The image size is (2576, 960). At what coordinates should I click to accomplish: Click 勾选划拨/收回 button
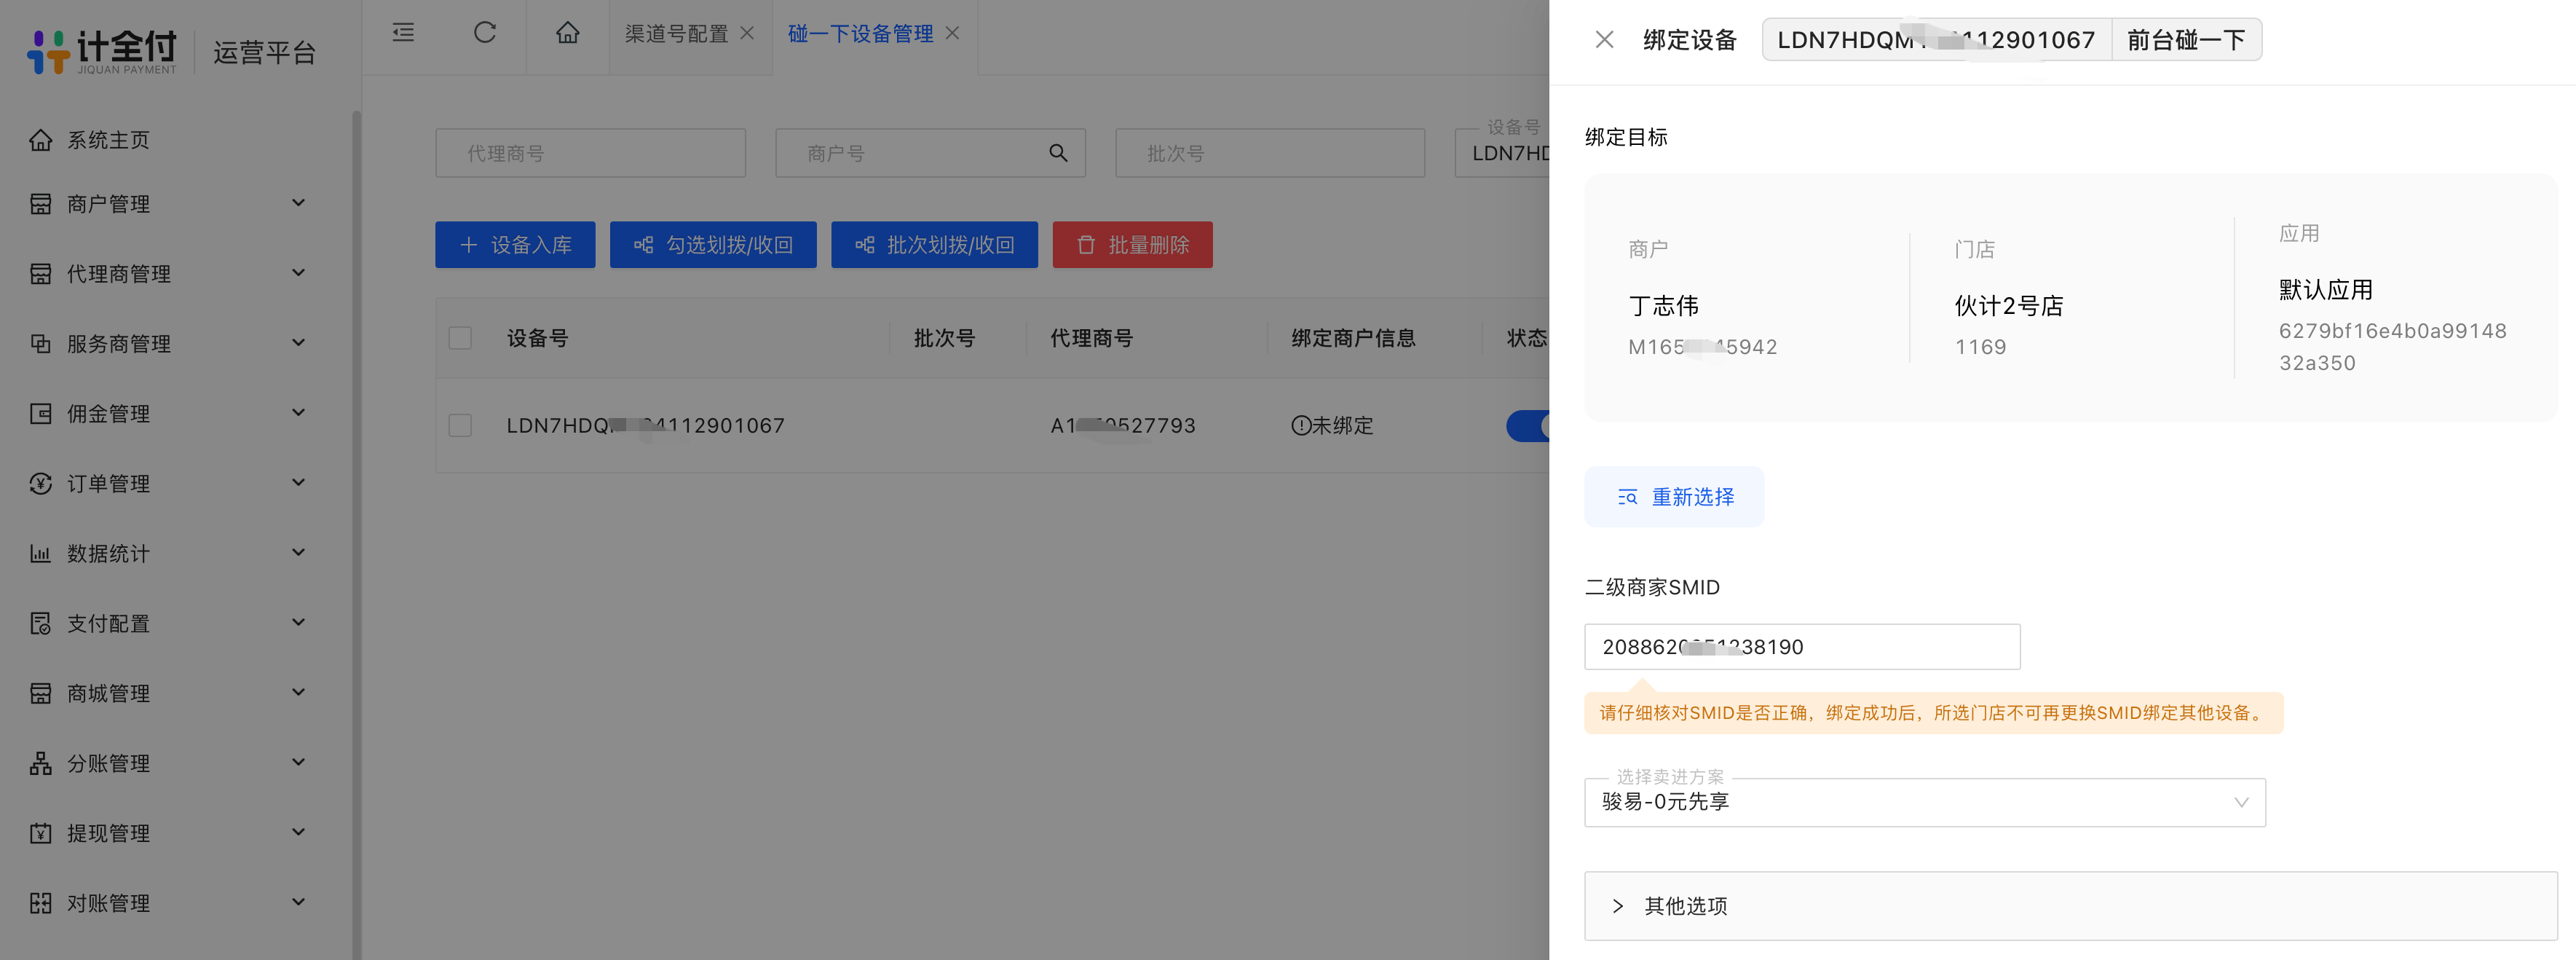[x=713, y=245]
